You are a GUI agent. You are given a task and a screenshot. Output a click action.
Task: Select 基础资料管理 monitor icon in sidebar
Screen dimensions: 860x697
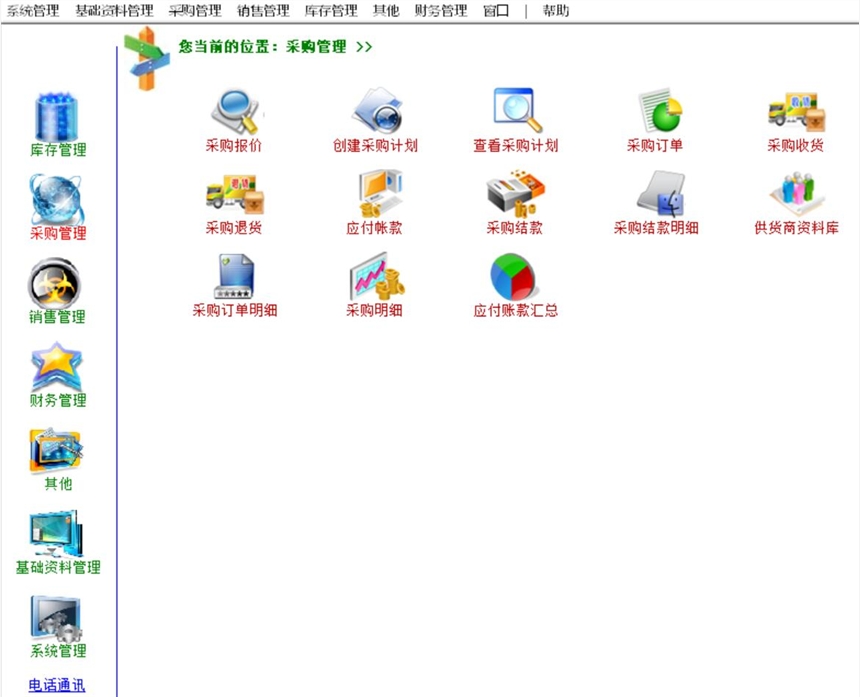tap(56, 534)
